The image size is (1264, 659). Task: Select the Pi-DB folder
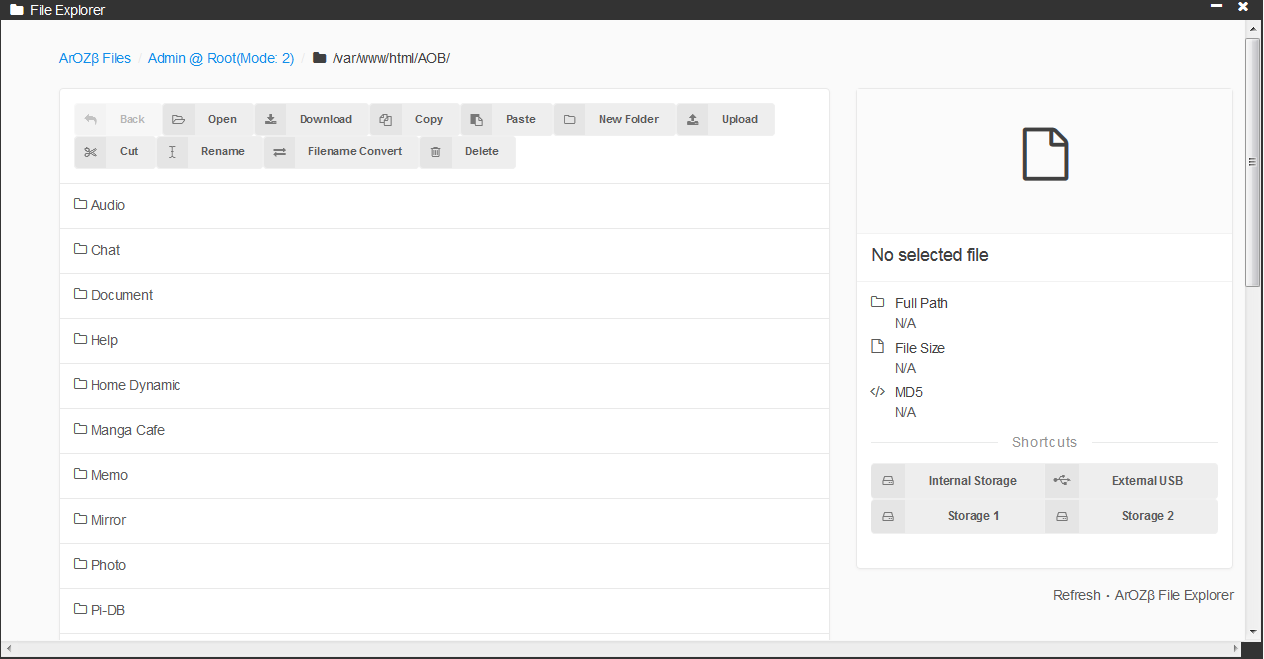tap(107, 610)
